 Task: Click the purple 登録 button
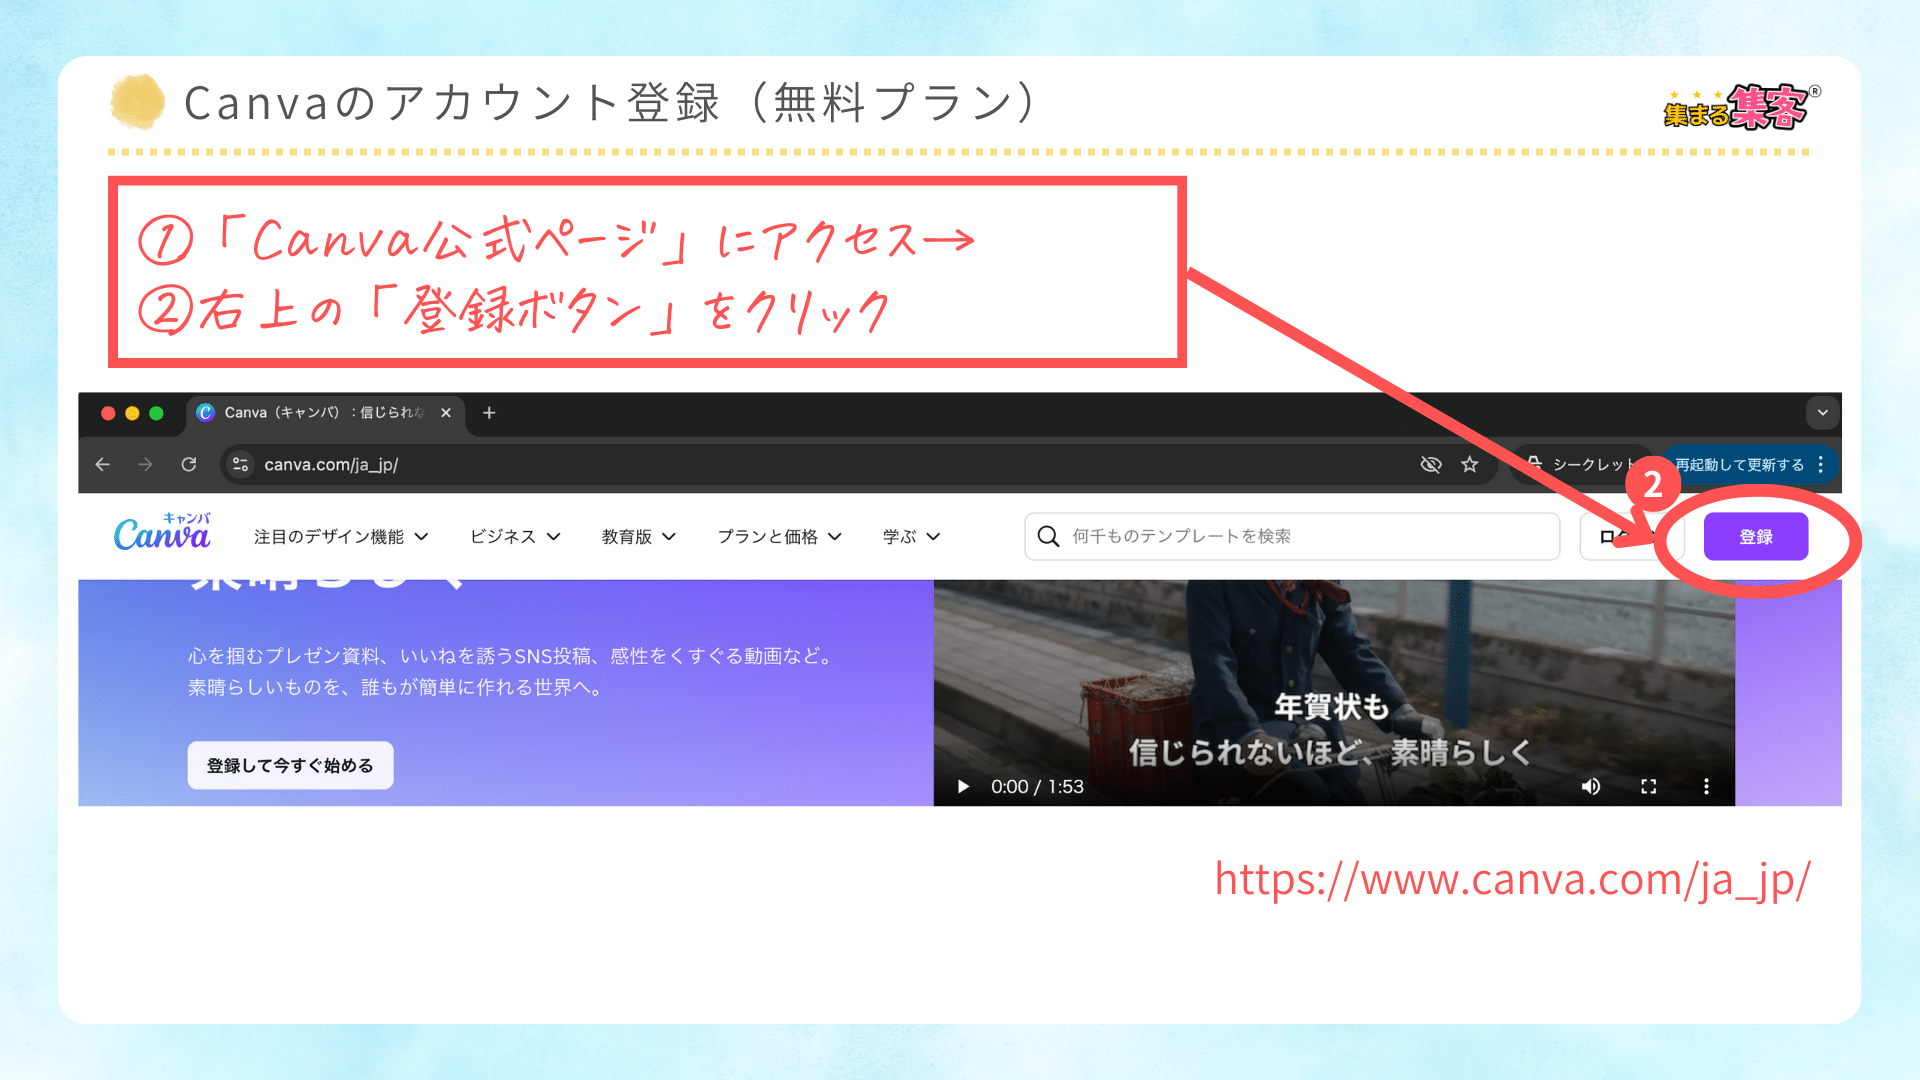pos(1756,537)
